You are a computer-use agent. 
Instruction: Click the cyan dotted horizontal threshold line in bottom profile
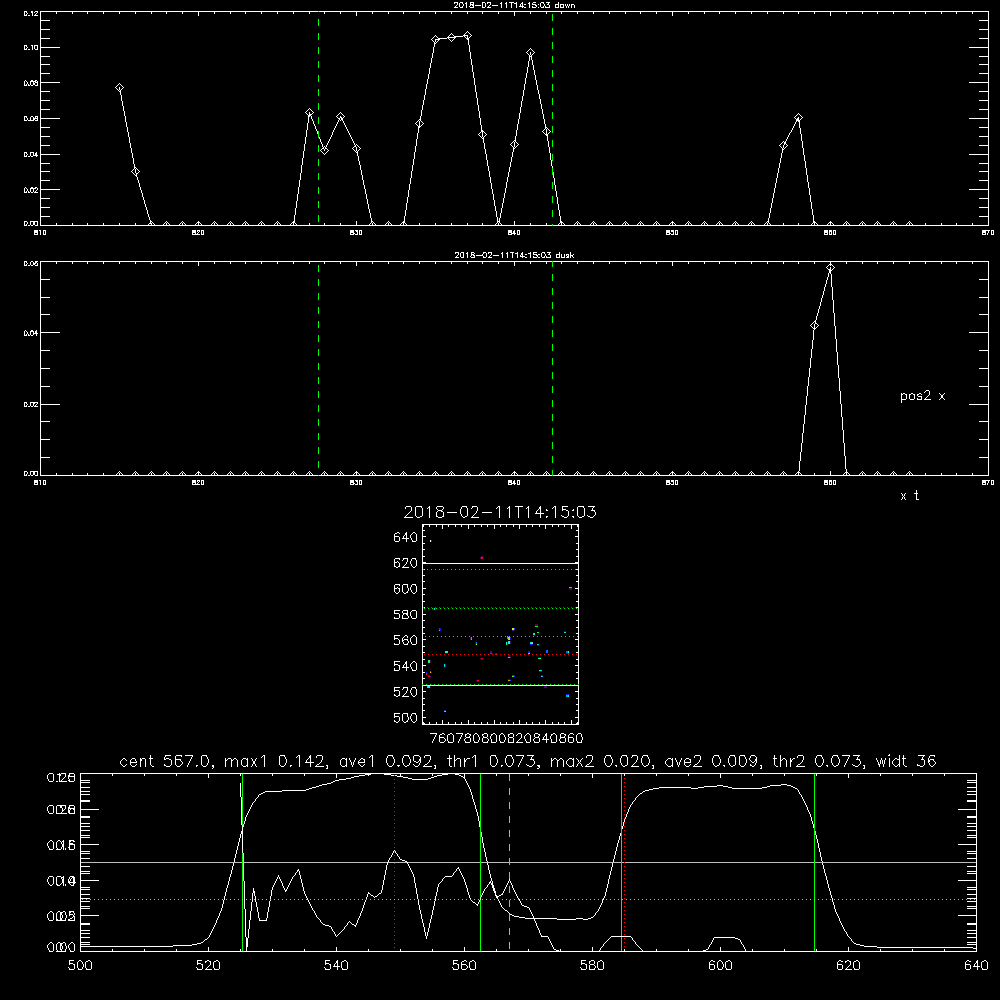tap(528, 899)
